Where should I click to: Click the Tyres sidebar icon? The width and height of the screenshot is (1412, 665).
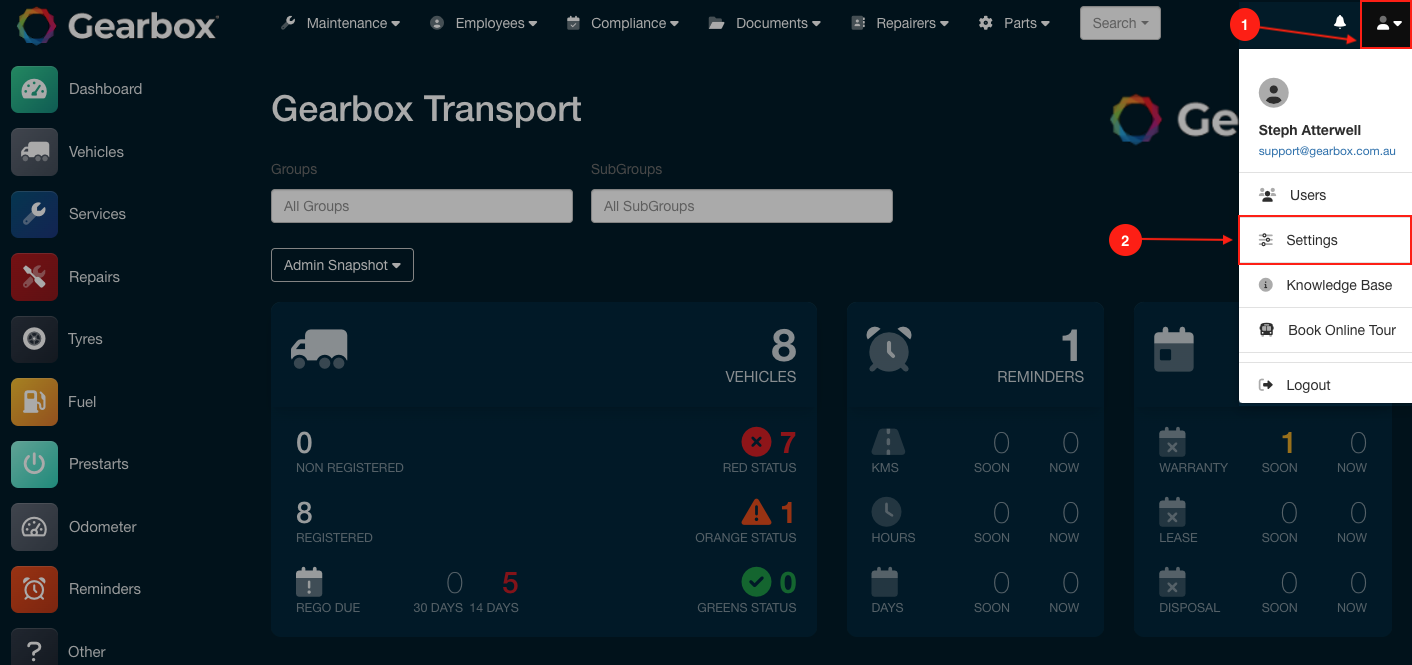34,338
